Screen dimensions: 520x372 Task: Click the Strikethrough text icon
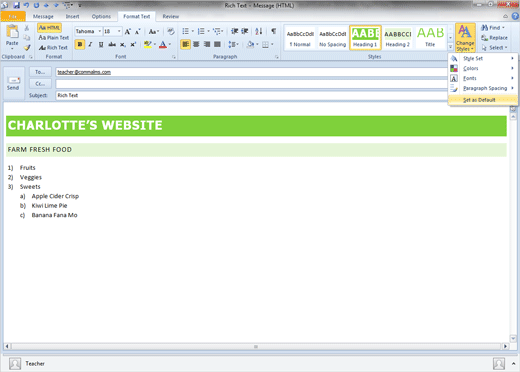pyautogui.click(x=112, y=44)
